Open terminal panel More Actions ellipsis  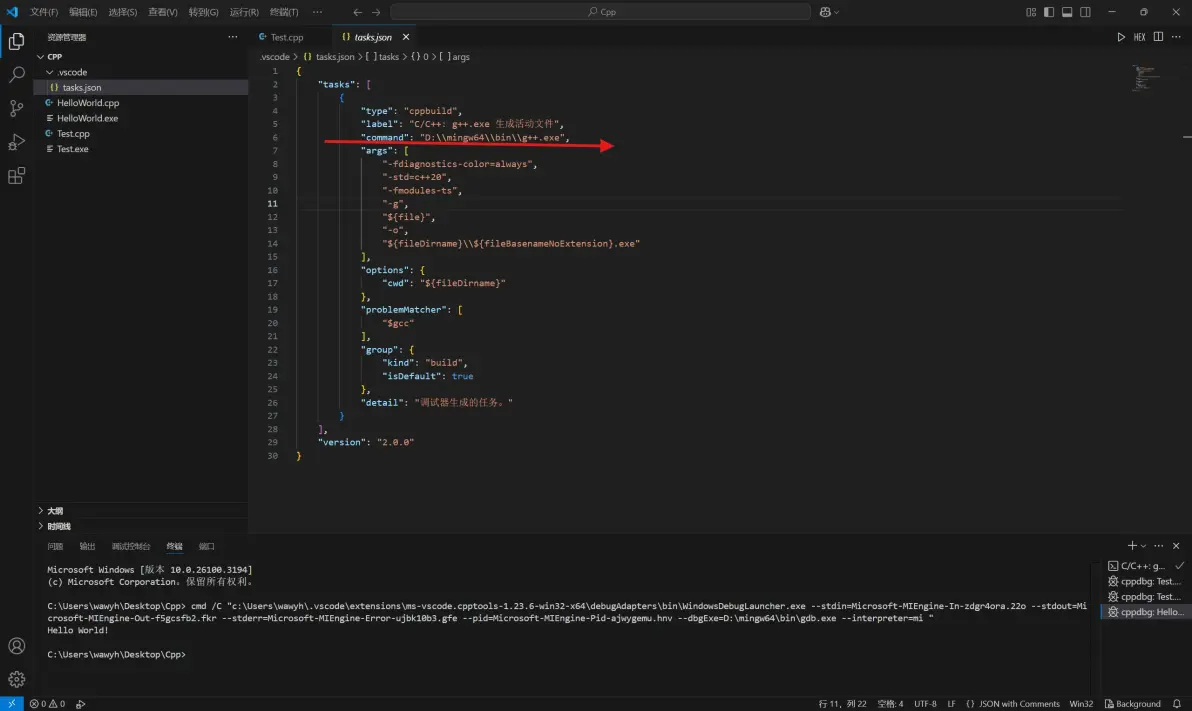pos(1159,545)
